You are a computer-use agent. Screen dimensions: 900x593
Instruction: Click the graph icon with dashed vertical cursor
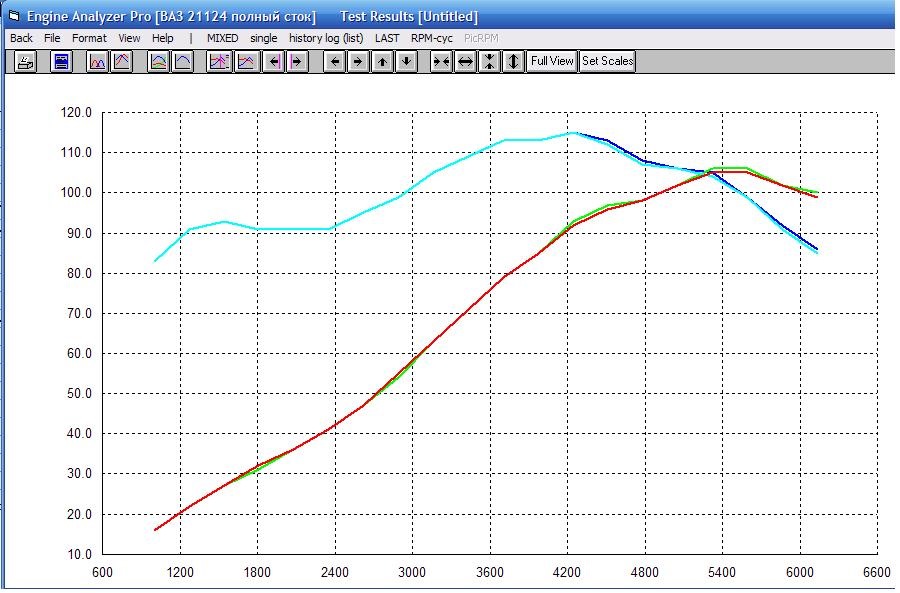(x=219, y=61)
